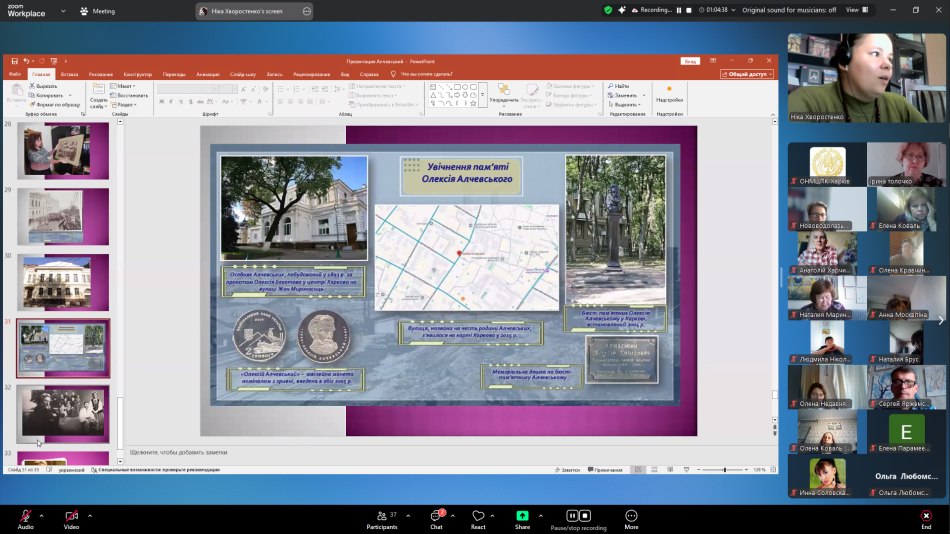The image size is (950, 534).
Task: Start camera with the Video button
Action: pyautogui.click(x=71, y=517)
